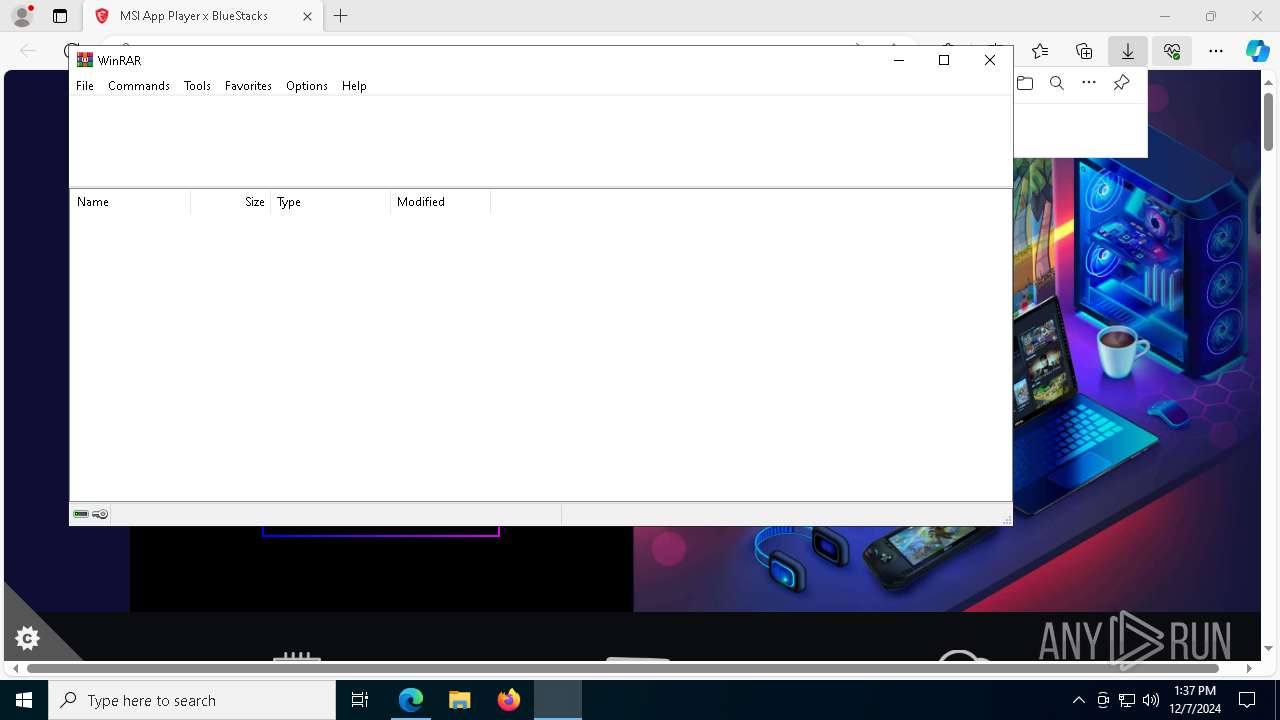Open the volume icon in system tray
The height and width of the screenshot is (720, 1280).
[x=1151, y=700]
